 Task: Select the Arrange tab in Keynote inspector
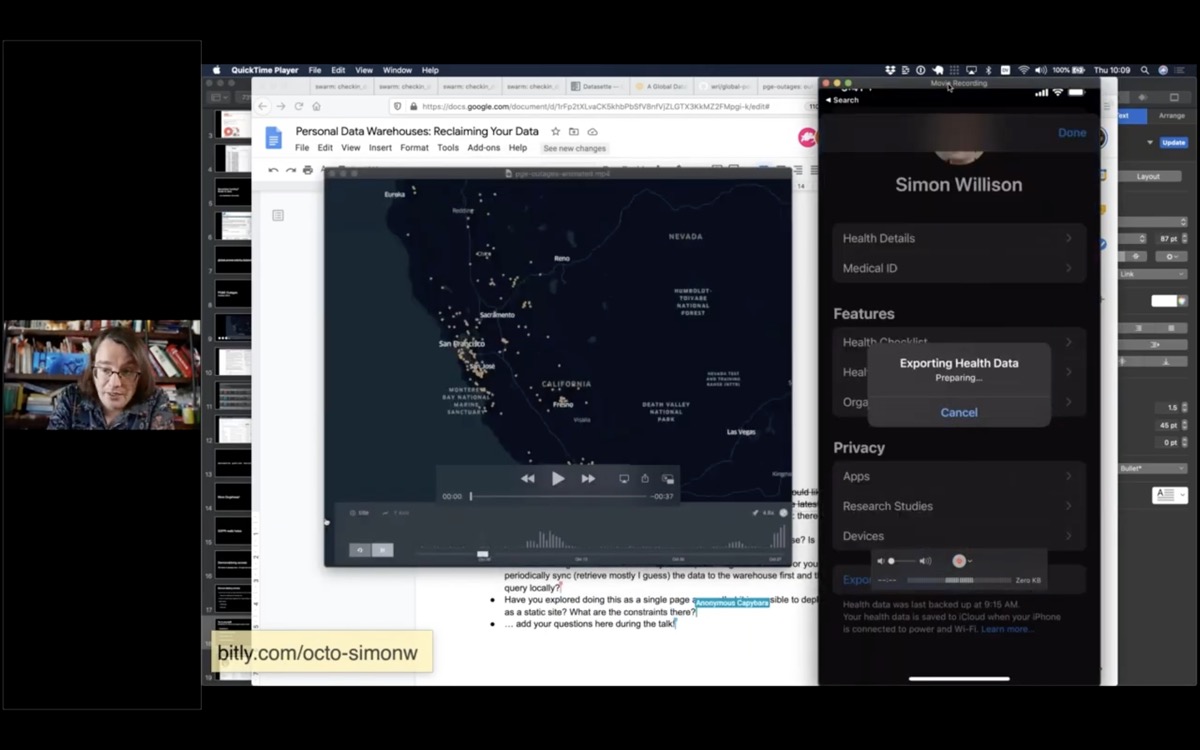tap(1171, 116)
